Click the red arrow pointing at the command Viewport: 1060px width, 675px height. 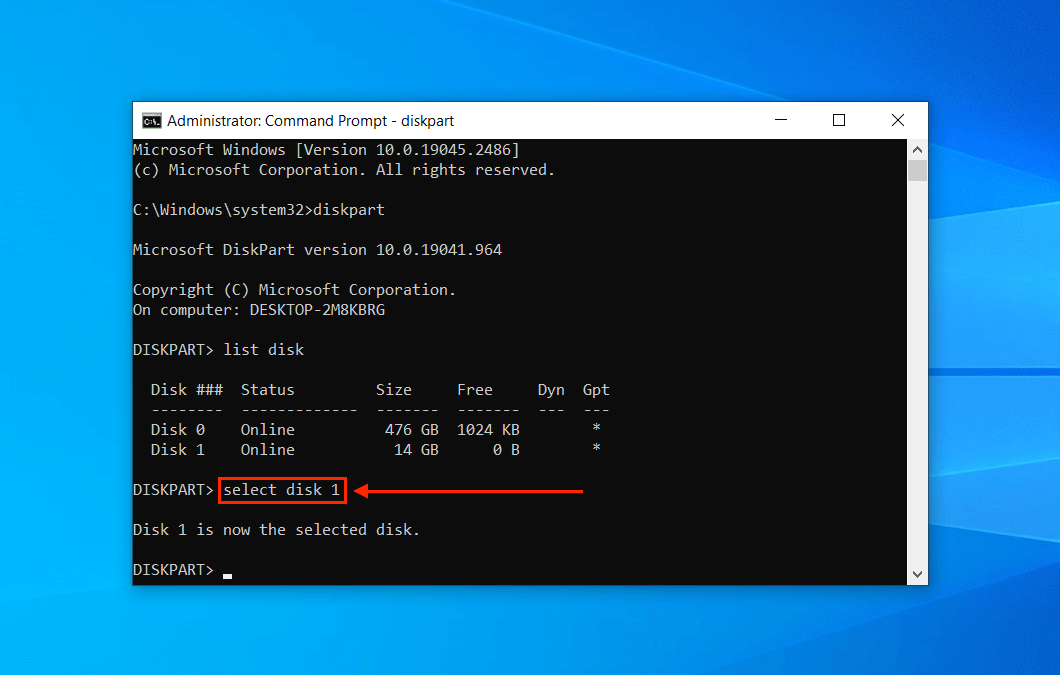[470, 490]
